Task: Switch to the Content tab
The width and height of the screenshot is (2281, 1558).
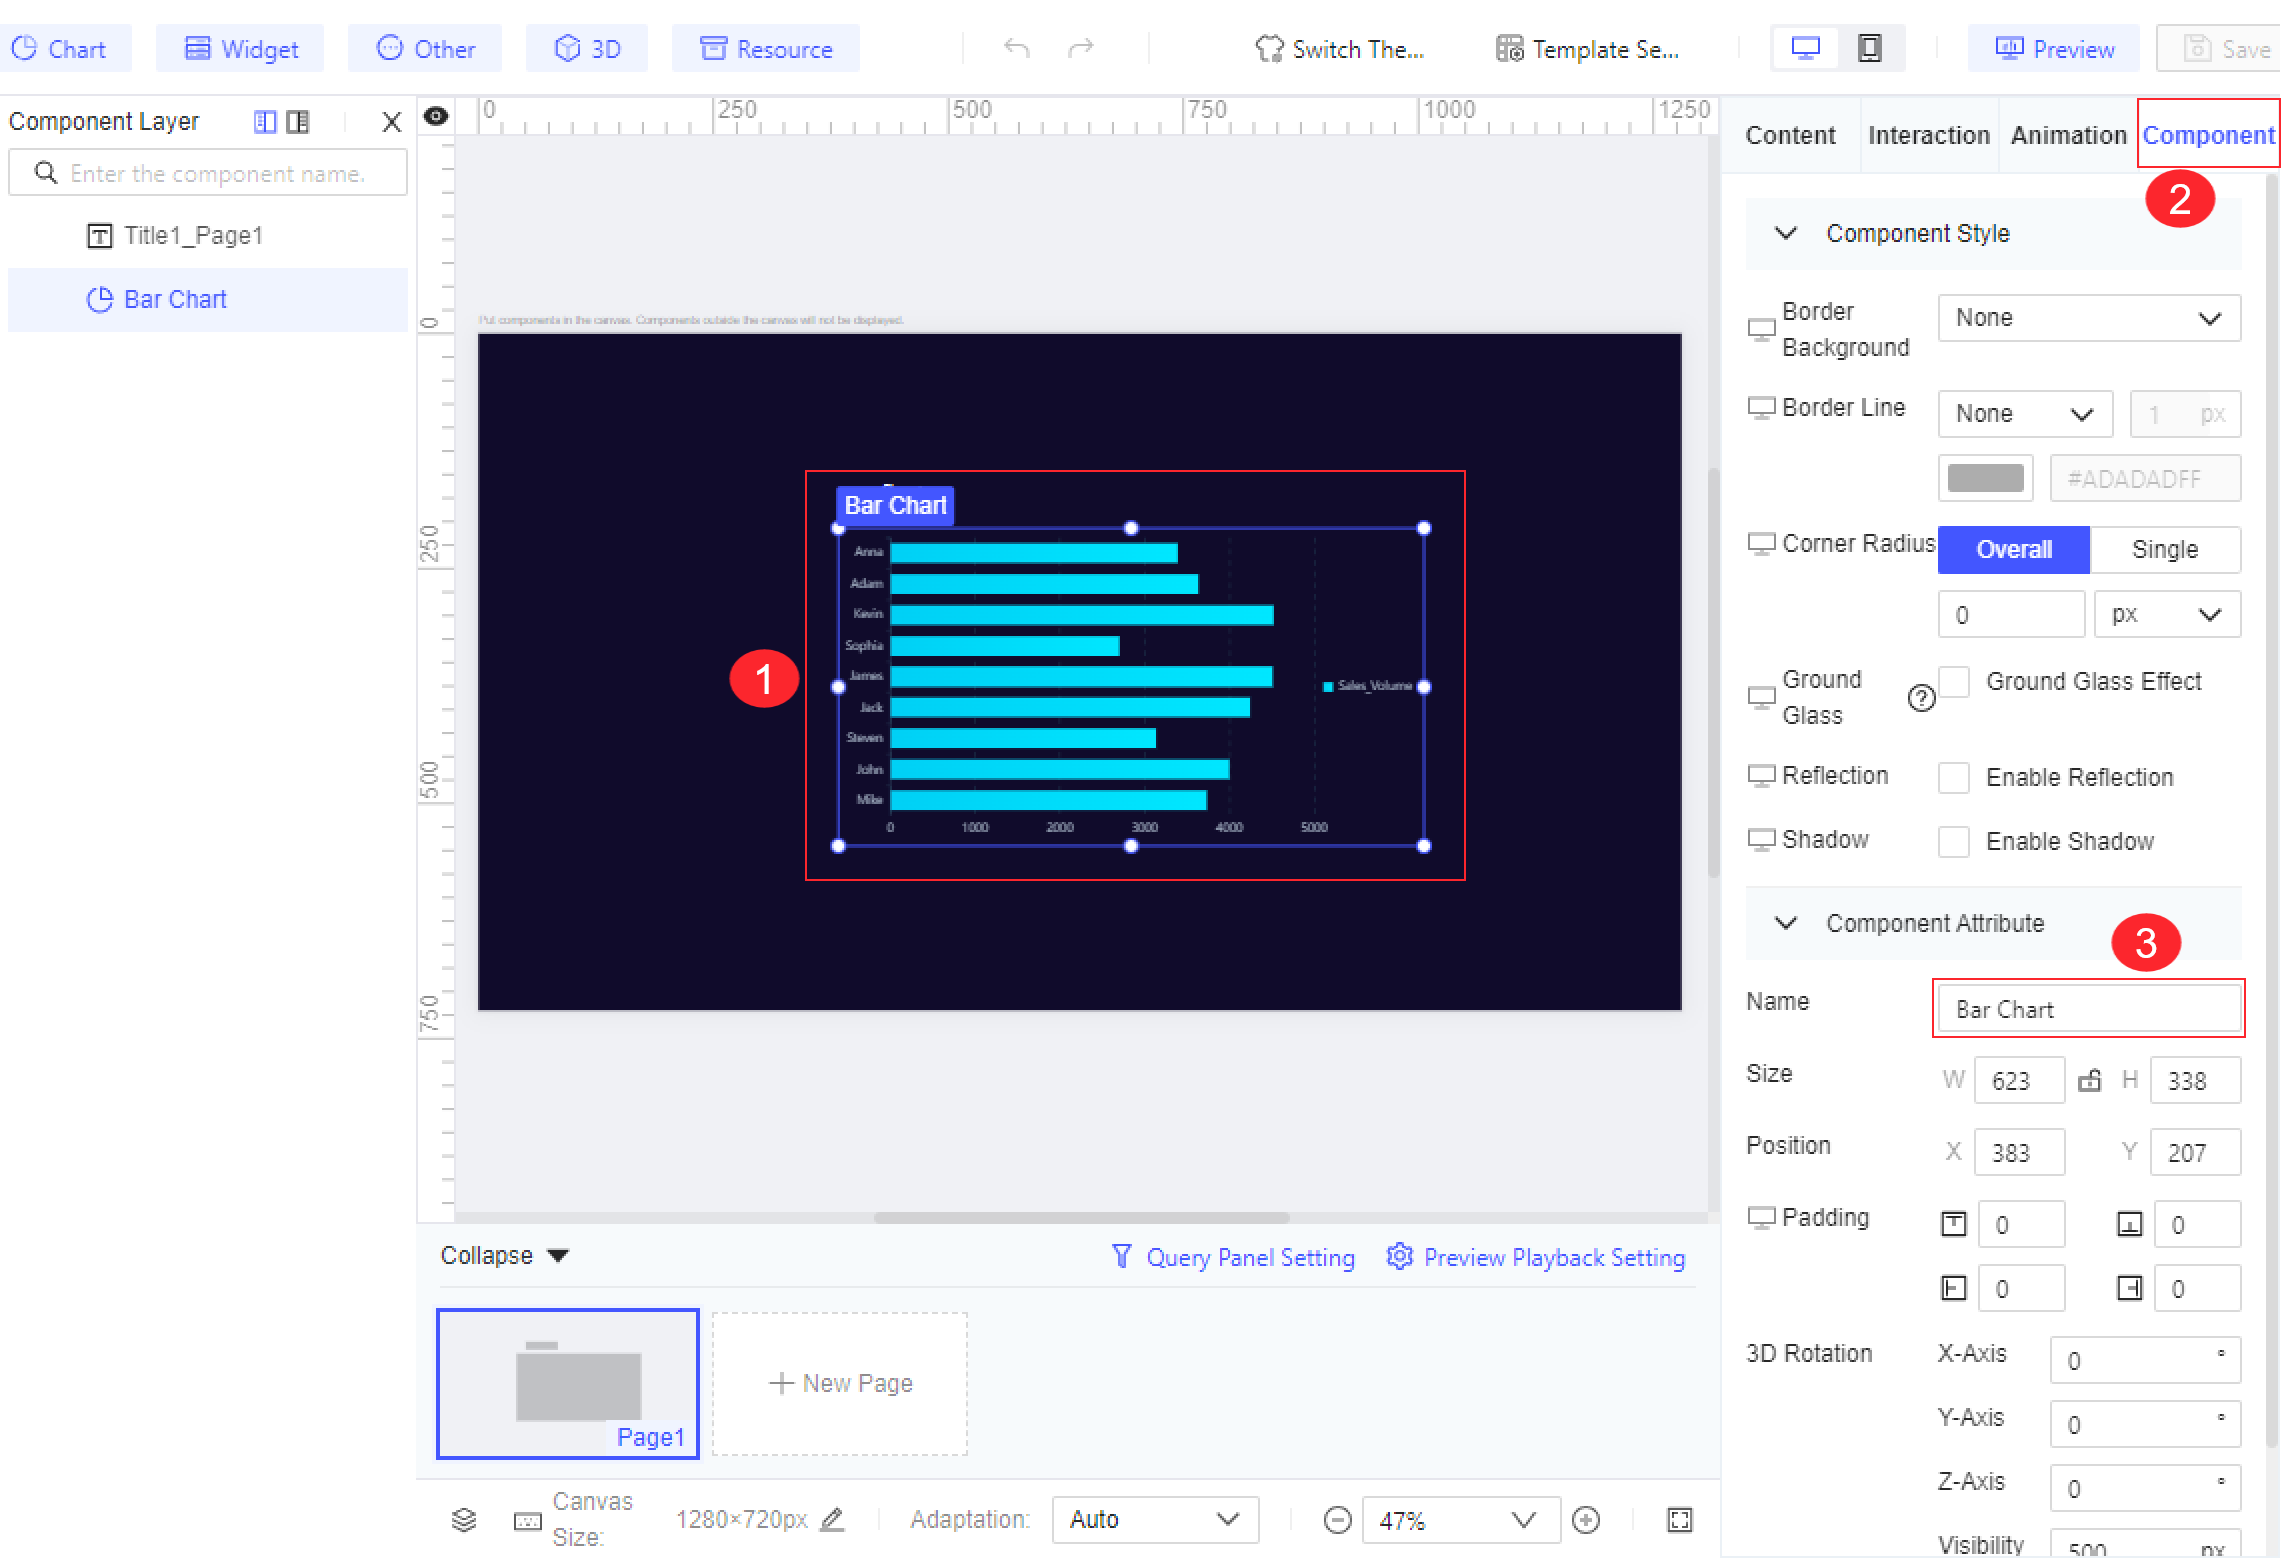Action: (x=1790, y=135)
